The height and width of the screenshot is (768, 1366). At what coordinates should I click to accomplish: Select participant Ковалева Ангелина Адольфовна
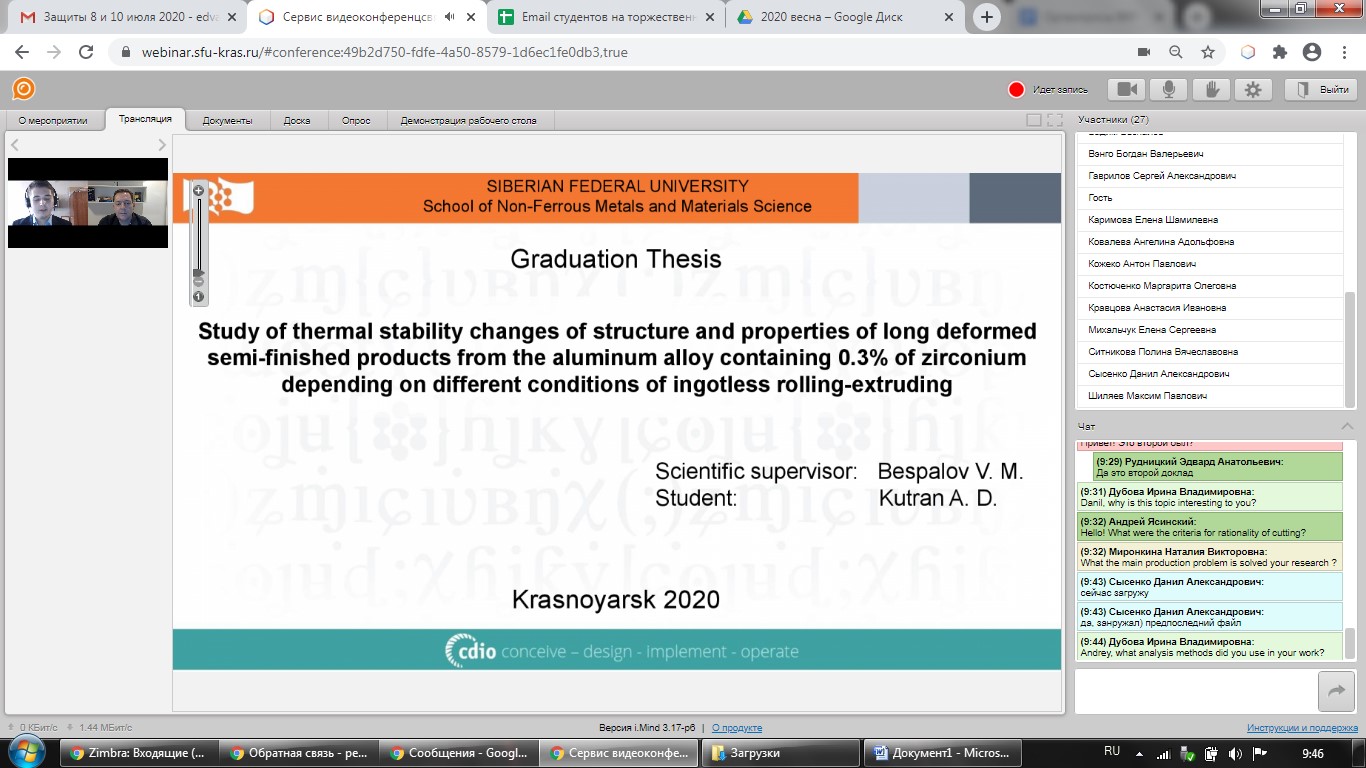click(x=1209, y=242)
